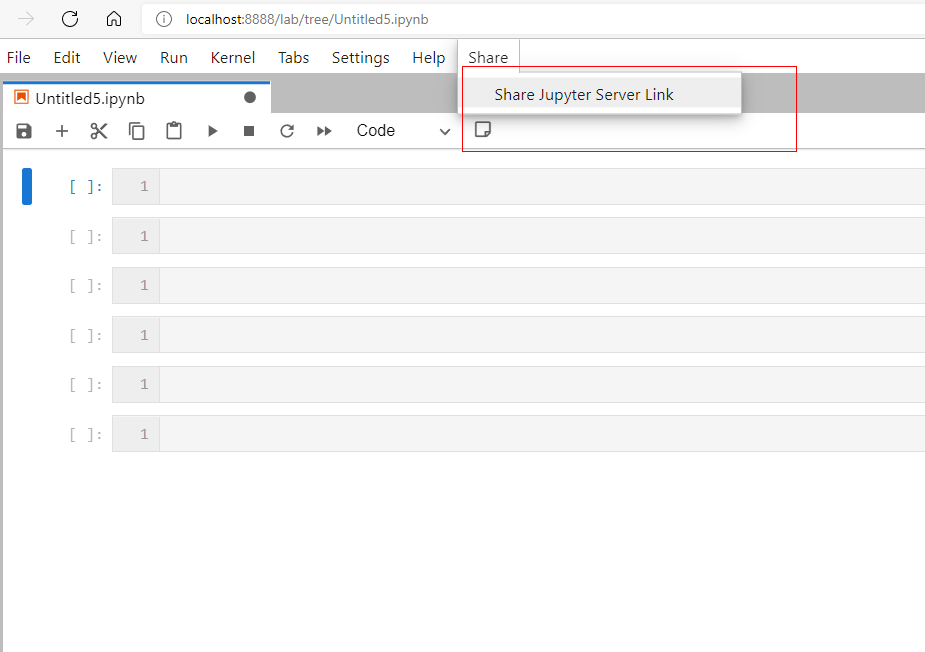View site information icon in address bar
The image size is (925, 652).
point(163,19)
